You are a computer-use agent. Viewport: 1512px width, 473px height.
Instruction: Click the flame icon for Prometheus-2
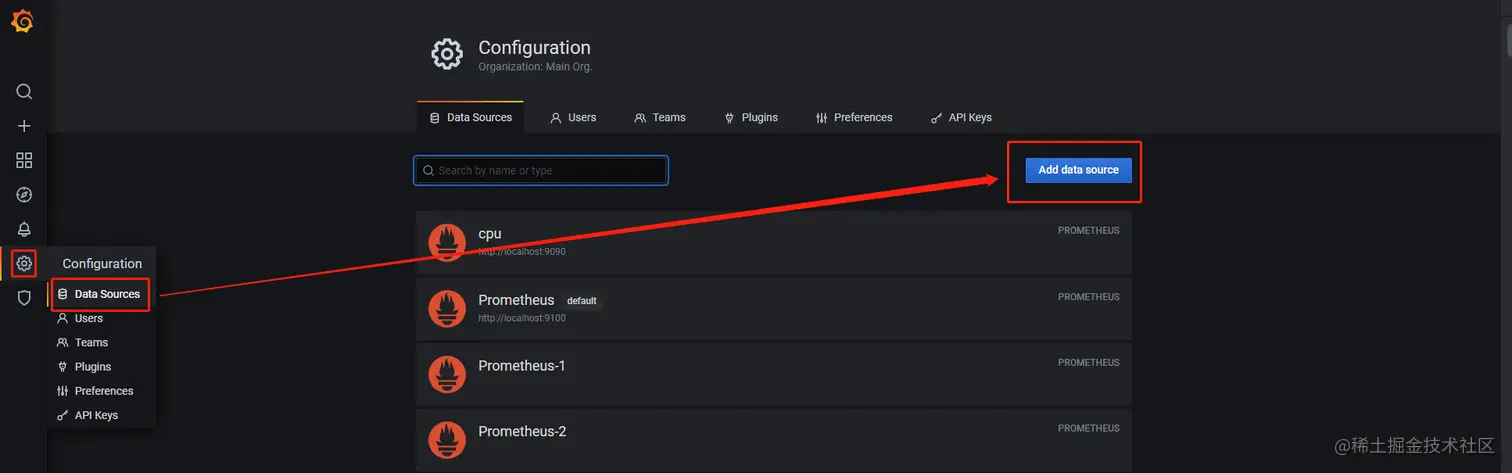pos(447,440)
